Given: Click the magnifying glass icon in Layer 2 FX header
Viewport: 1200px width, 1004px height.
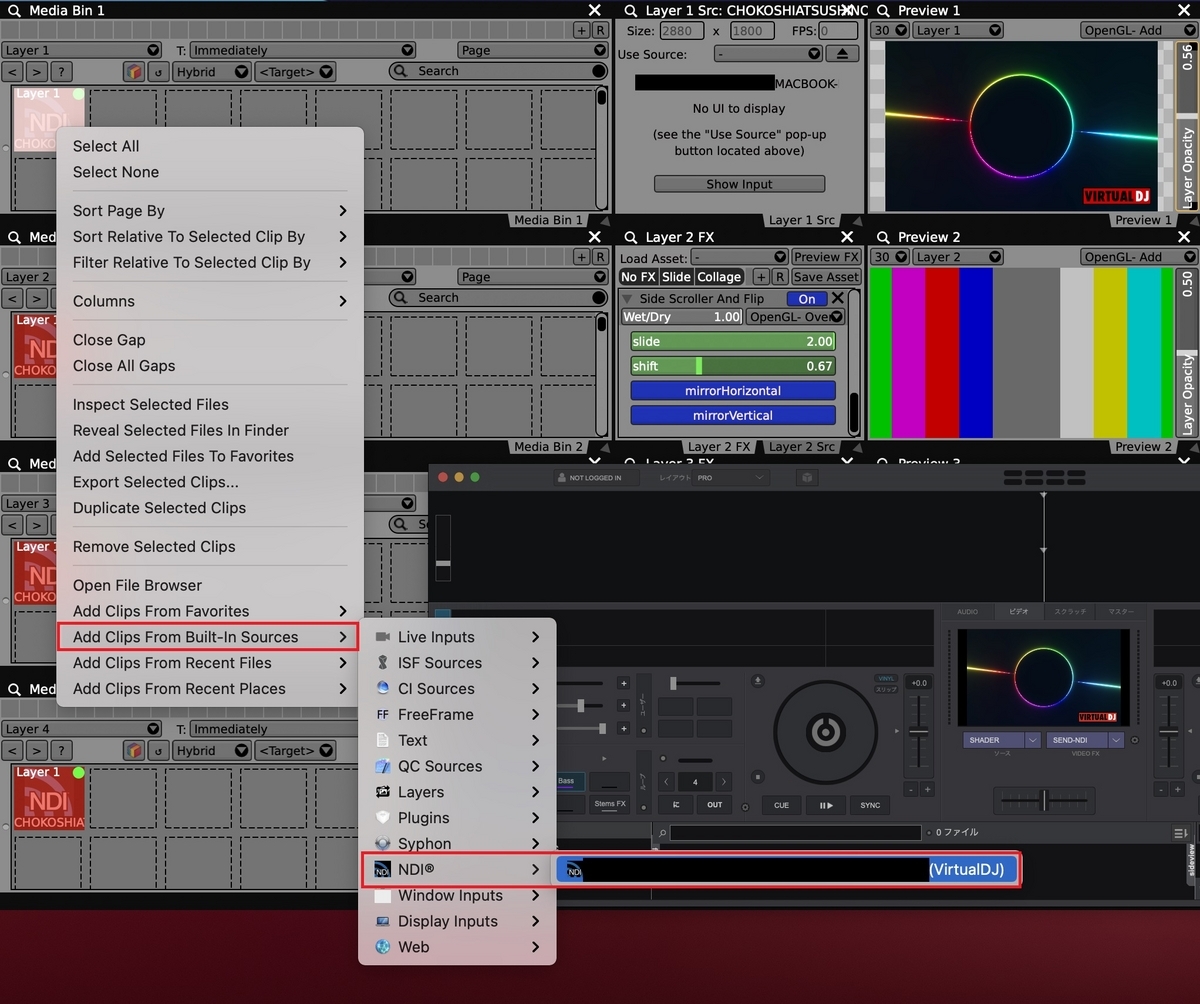Looking at the screenshot, I should [x=630, y=237].
